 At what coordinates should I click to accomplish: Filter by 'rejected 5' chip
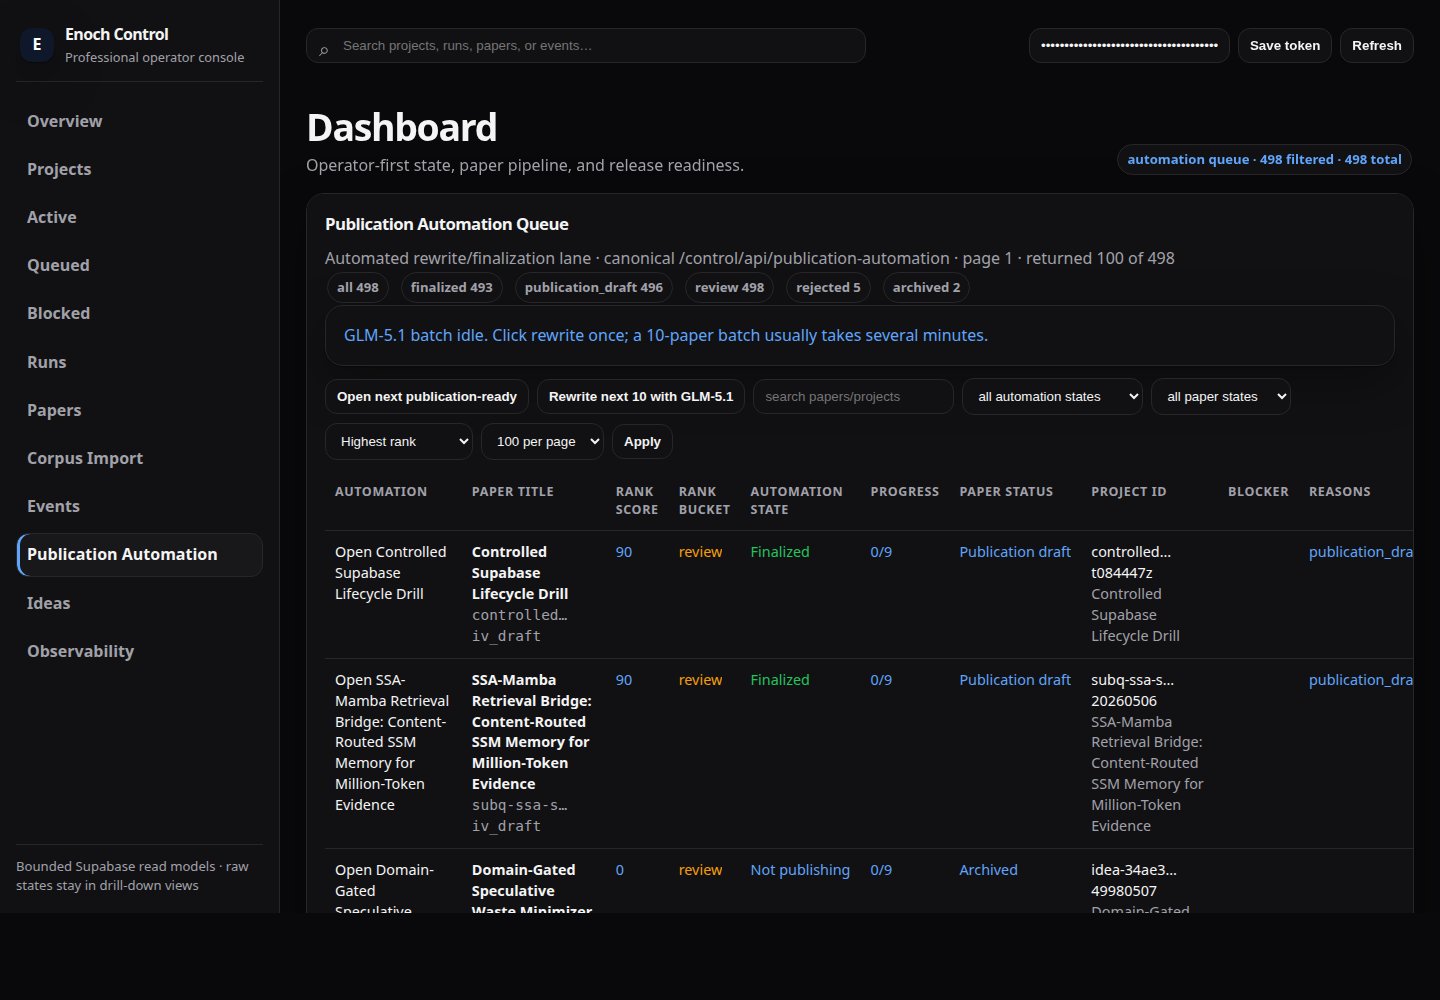[x=828, y=287]
